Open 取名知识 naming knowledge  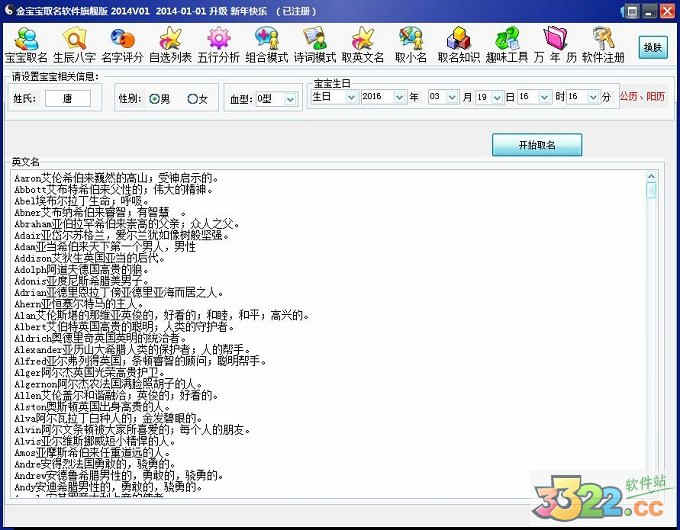coord(459,45)
